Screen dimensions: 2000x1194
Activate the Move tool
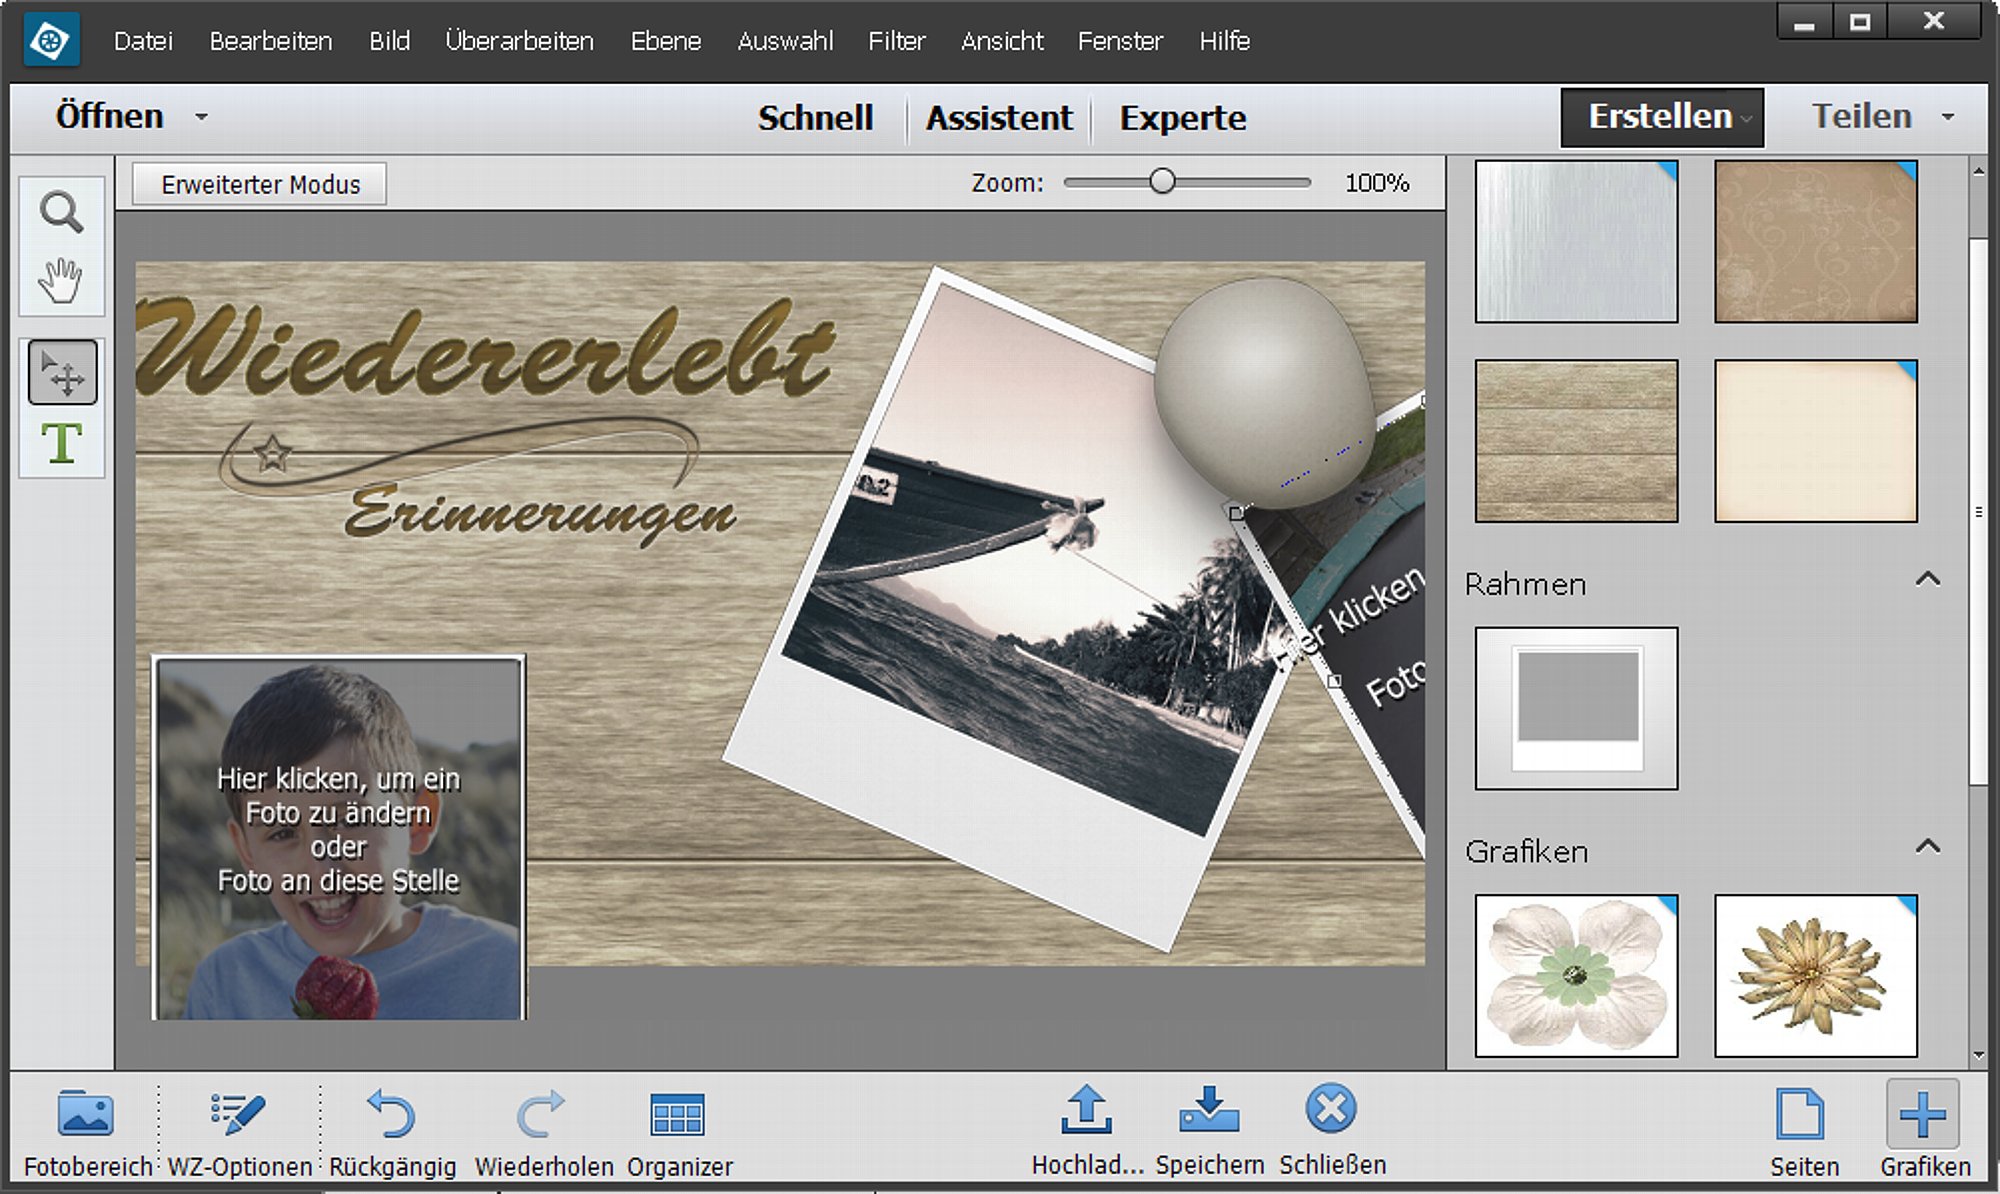pos(62,373)
